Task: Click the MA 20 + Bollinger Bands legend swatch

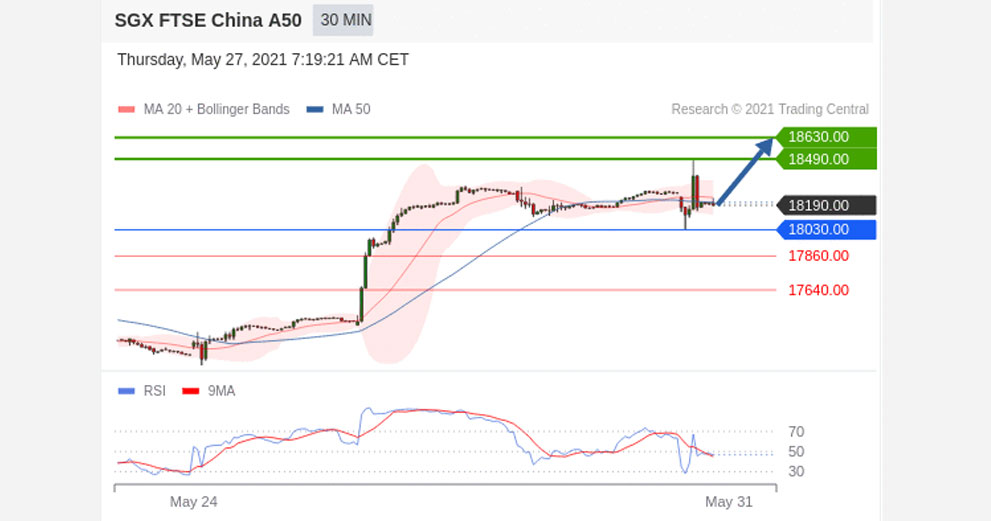Action: click(x=126, y=109)
